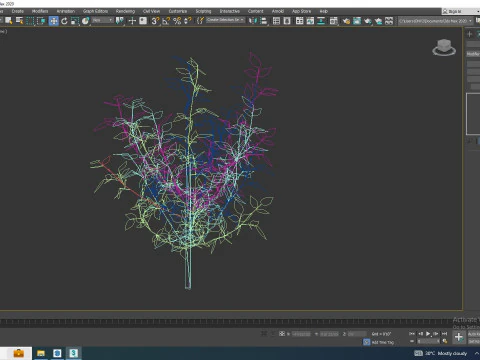
Task: Toggle Spinner Snap
Action: tap(188, 21)
